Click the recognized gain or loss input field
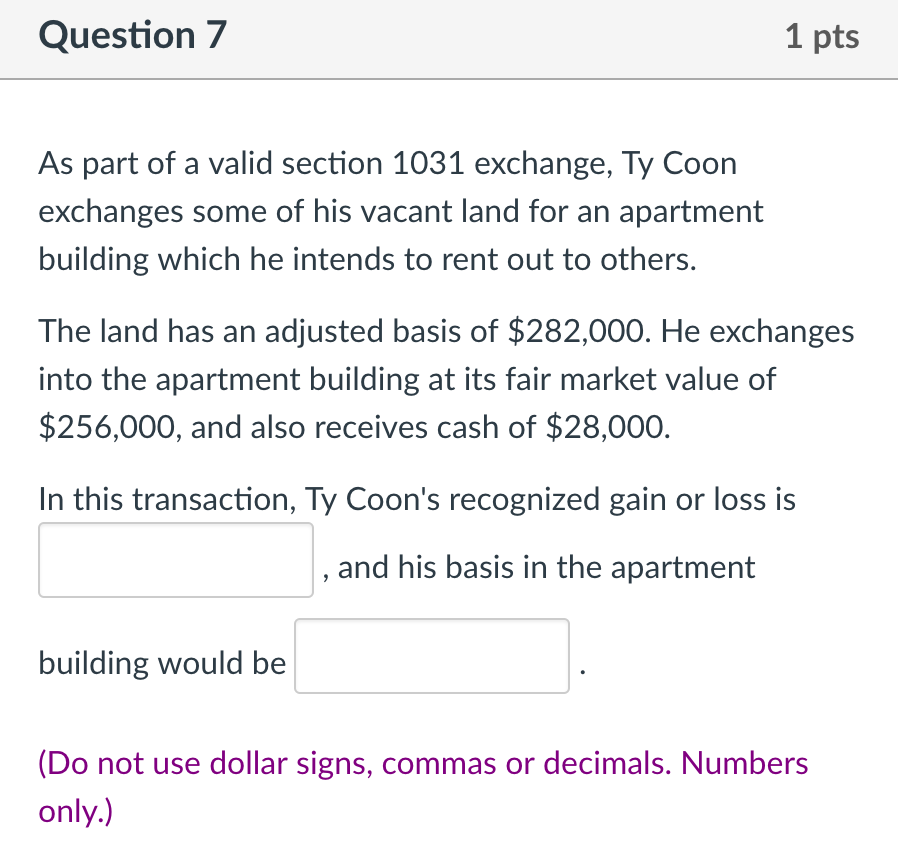The image size is (898, 866). (x=176, y=560)
